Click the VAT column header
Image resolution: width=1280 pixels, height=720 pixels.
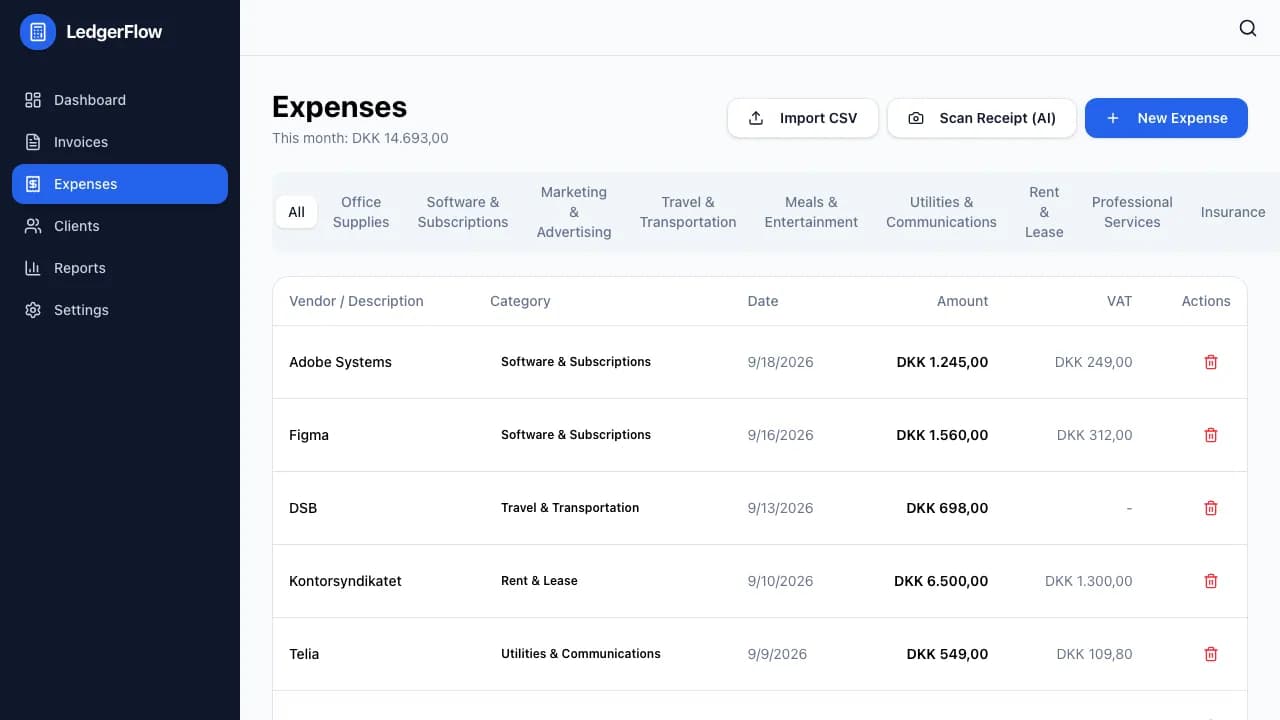[x=1120, y=301]
